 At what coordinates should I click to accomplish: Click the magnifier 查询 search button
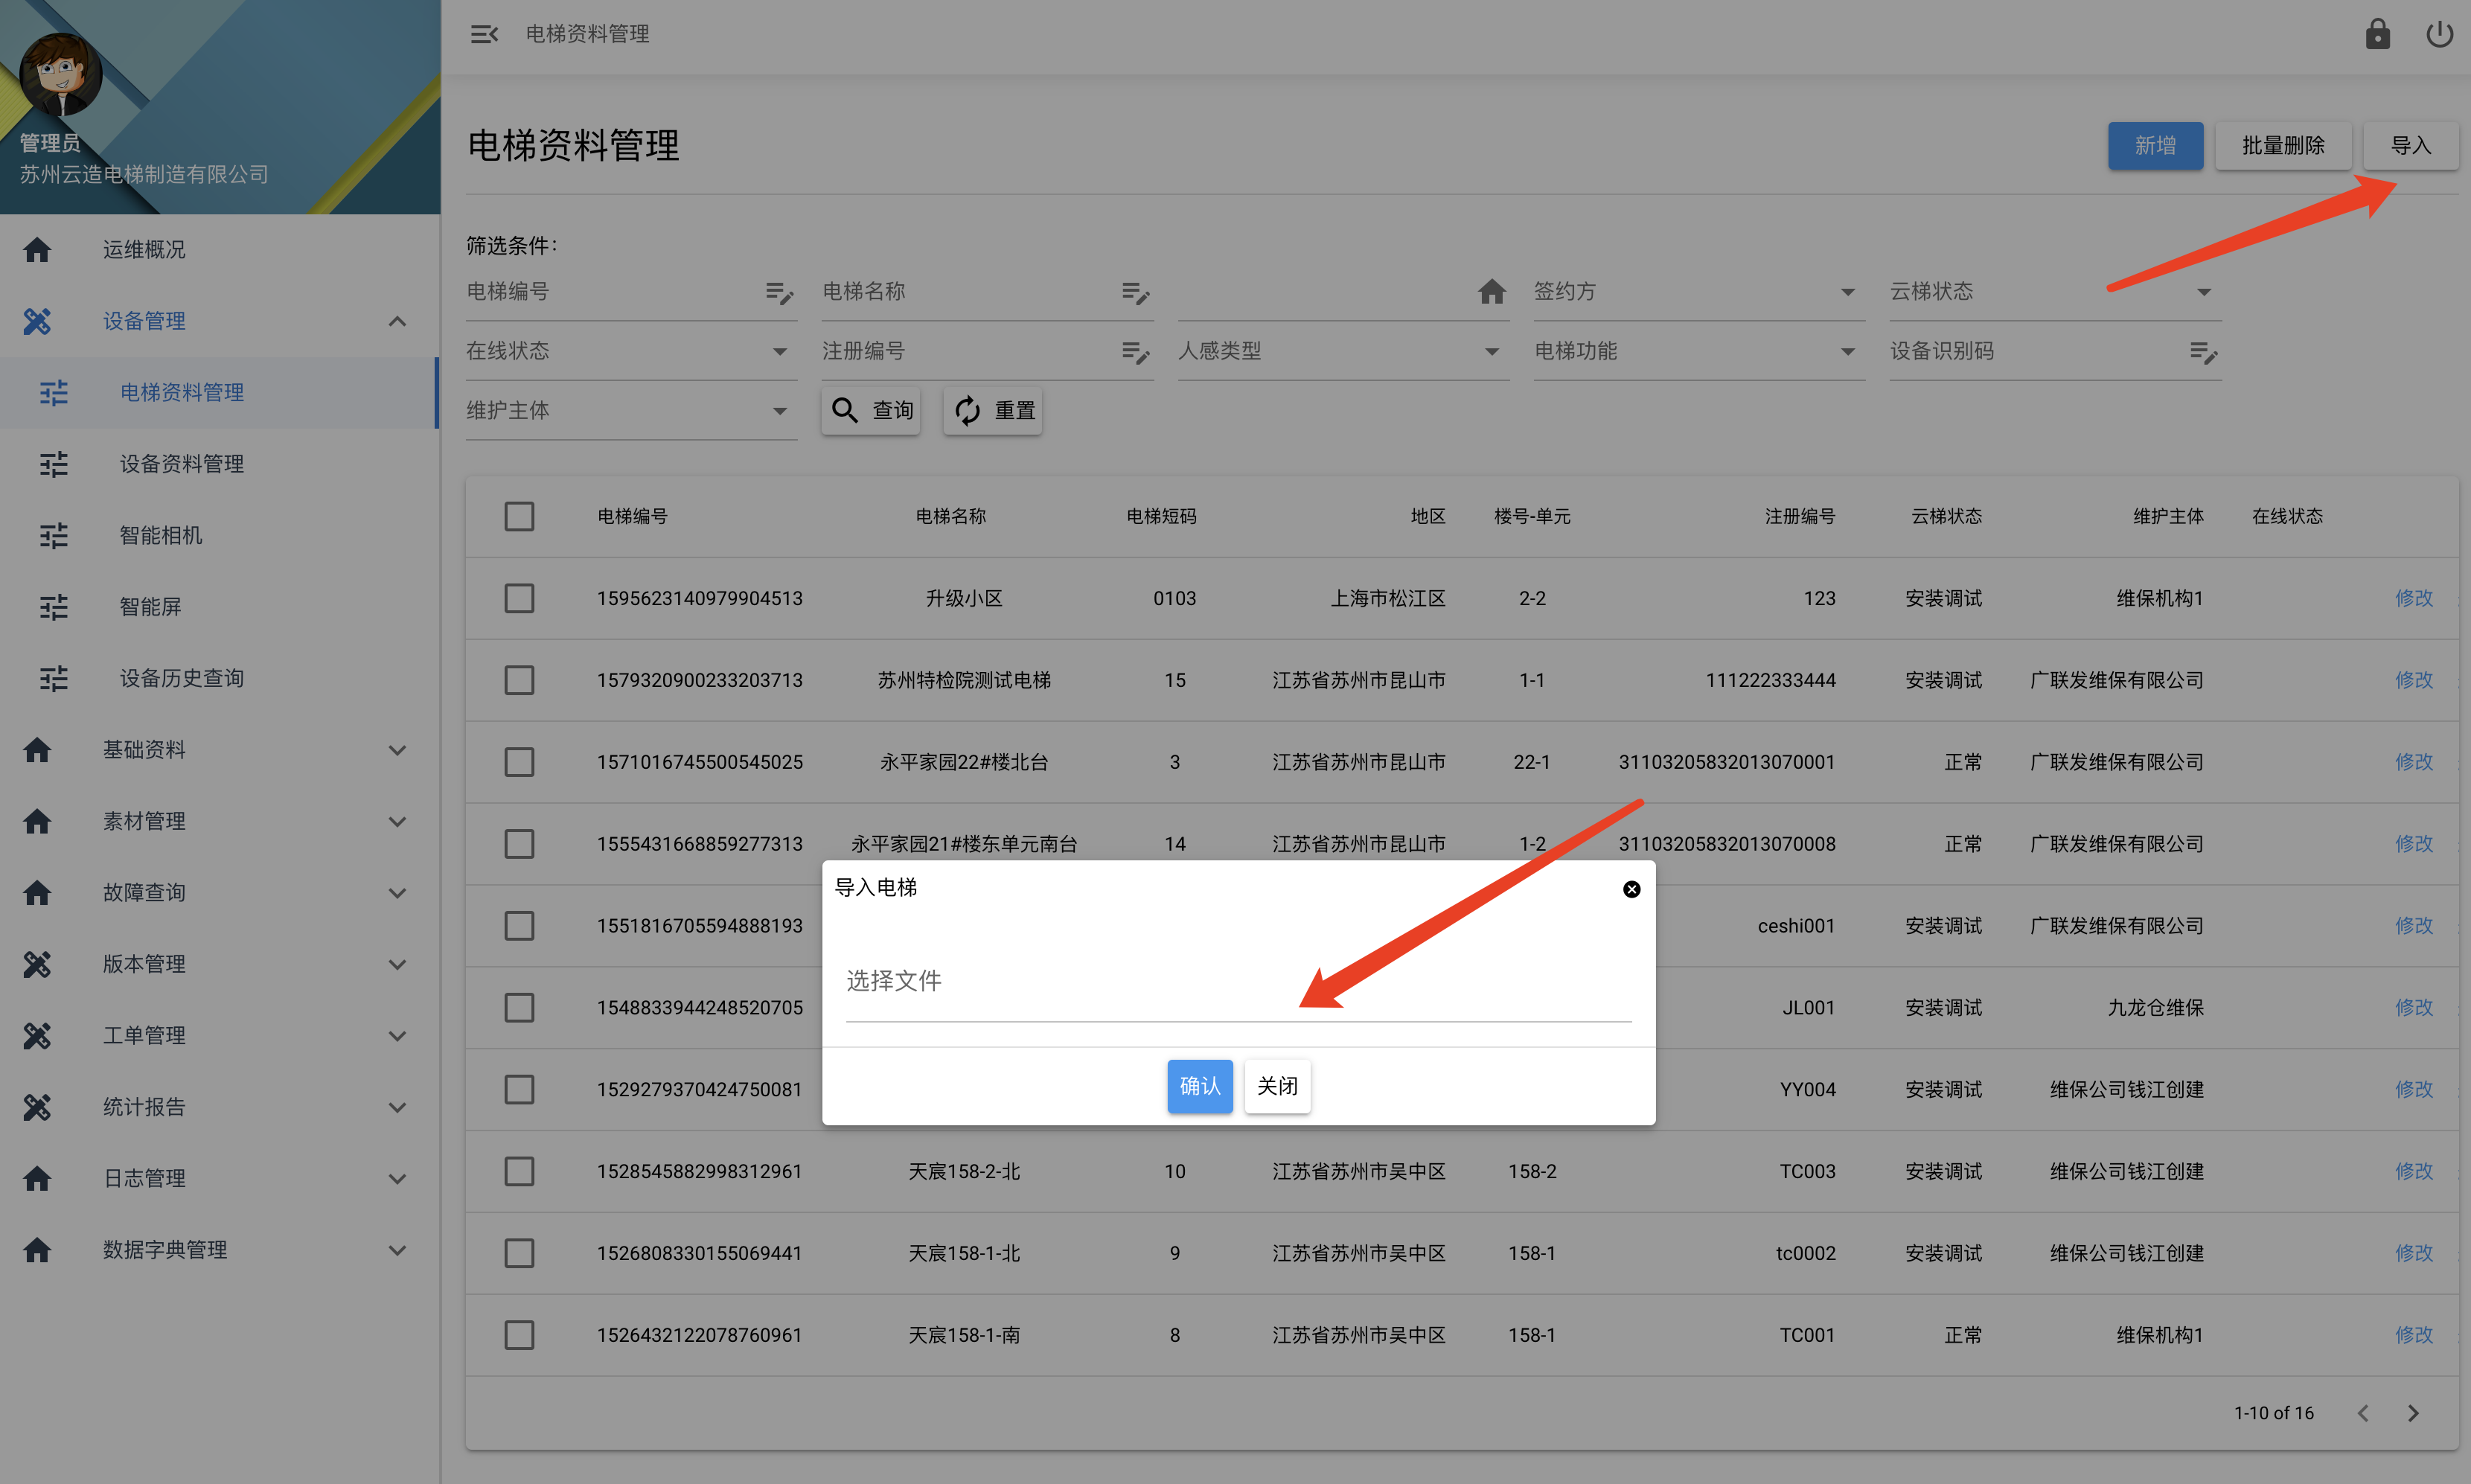tap(871, 411)
